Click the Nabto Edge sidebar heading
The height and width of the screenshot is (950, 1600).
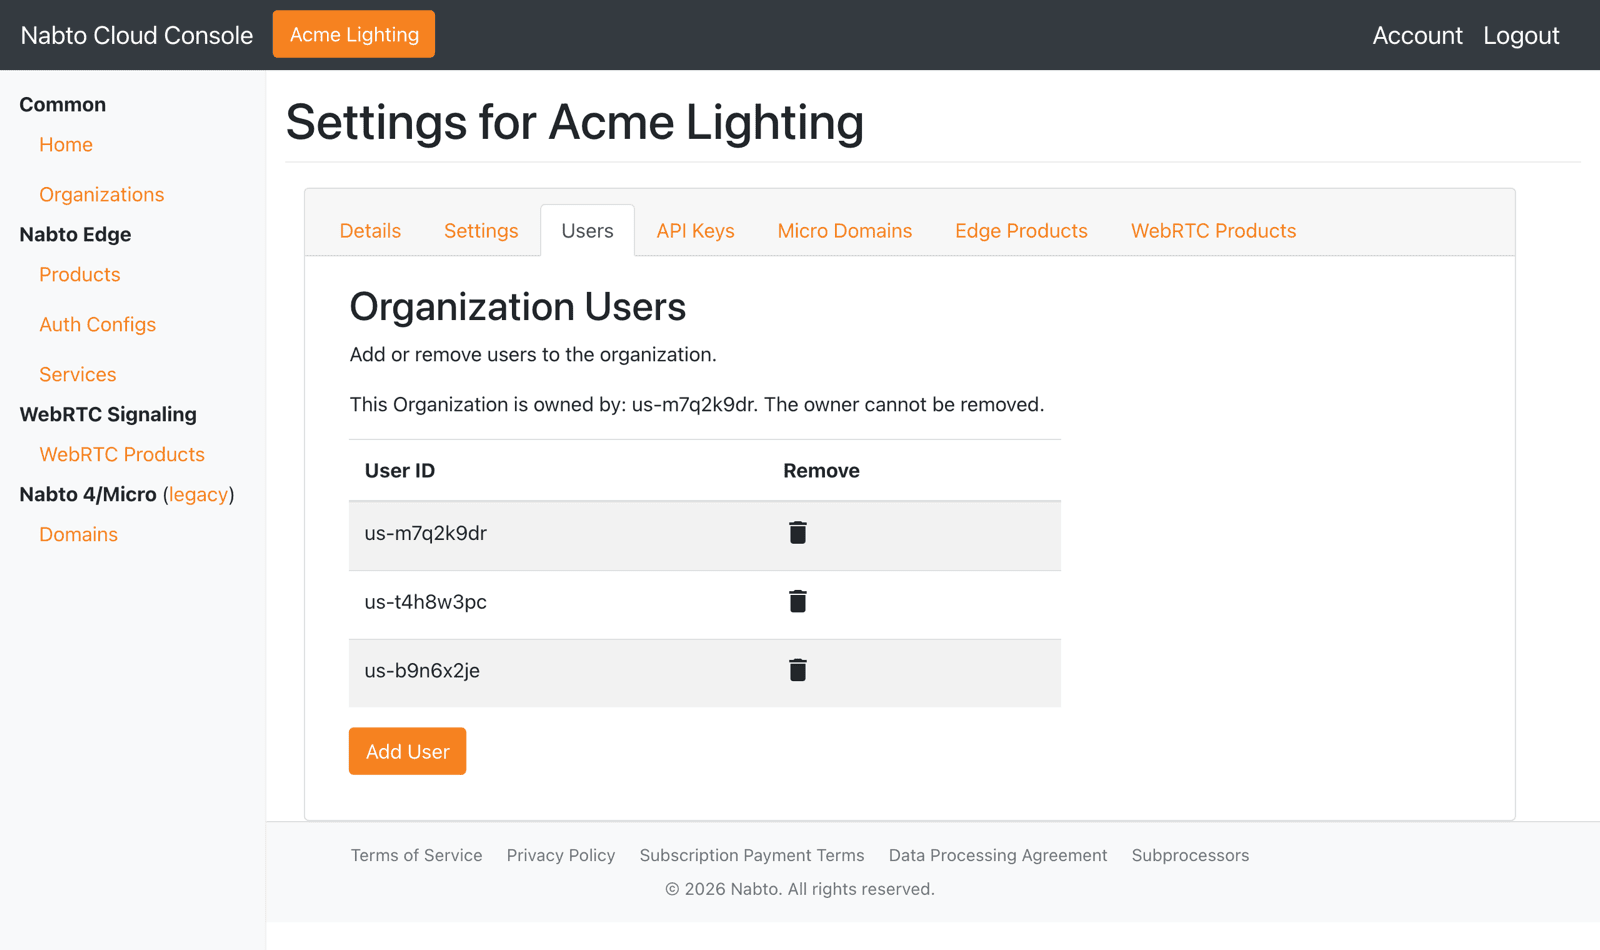point(75,235)
